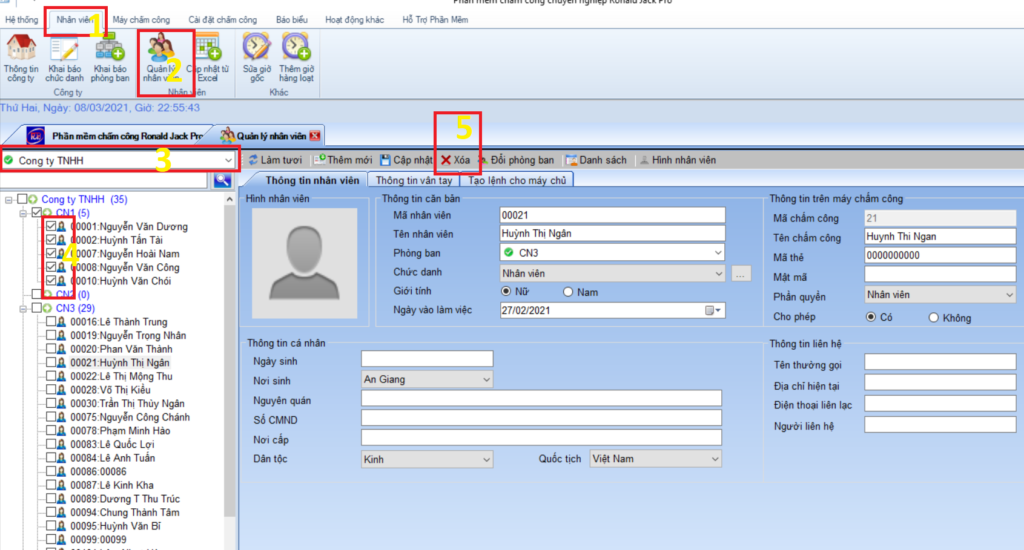This screenshot has width=1024, height=550.
Task: Close the Quản lý nhân viên tab
Action: (315, 136)
